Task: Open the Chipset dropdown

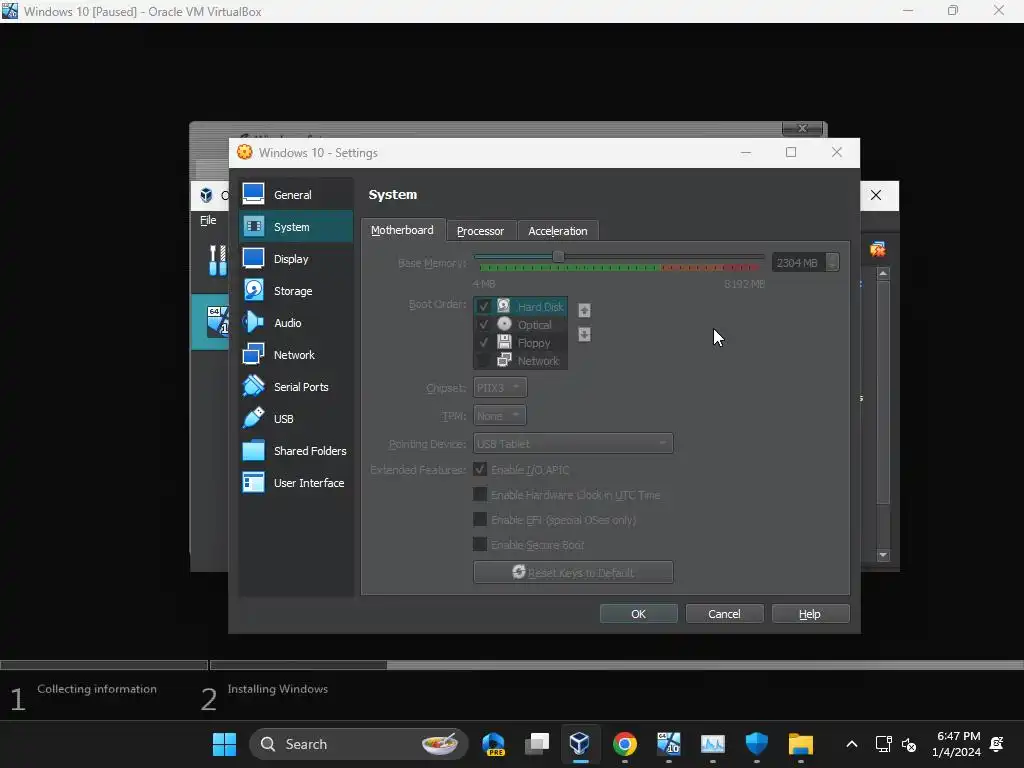Action: coord(500,387)
